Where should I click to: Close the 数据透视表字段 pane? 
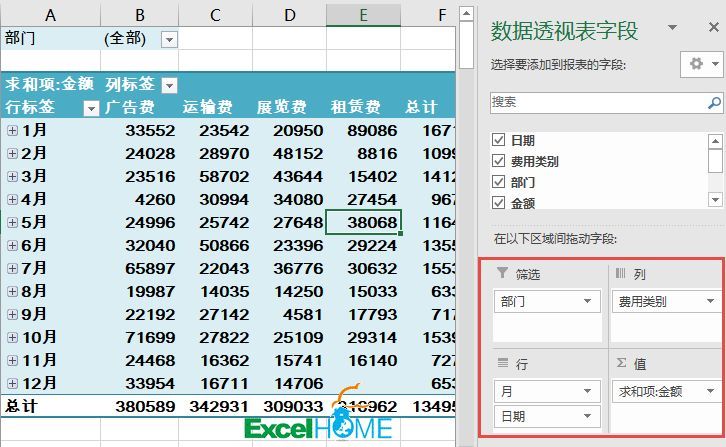(713, 27)
